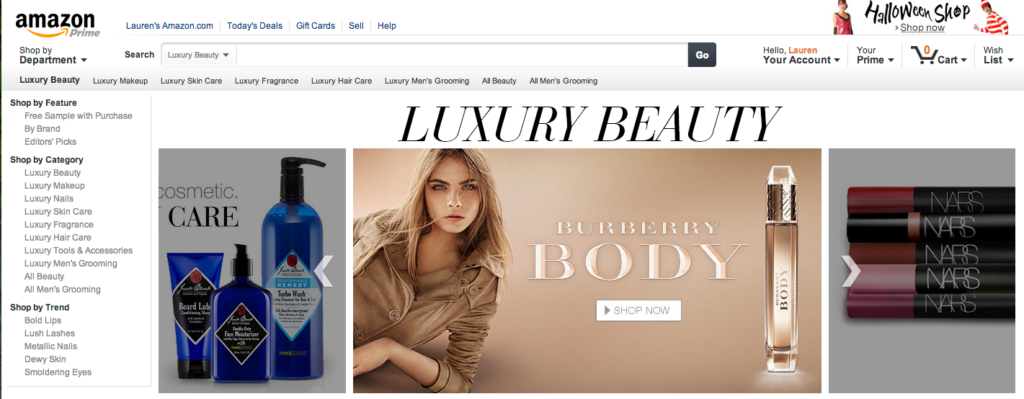Open All Men's Grooming under Shop by Category
The width and height of the screenshot is (1024, 399).
63,289
